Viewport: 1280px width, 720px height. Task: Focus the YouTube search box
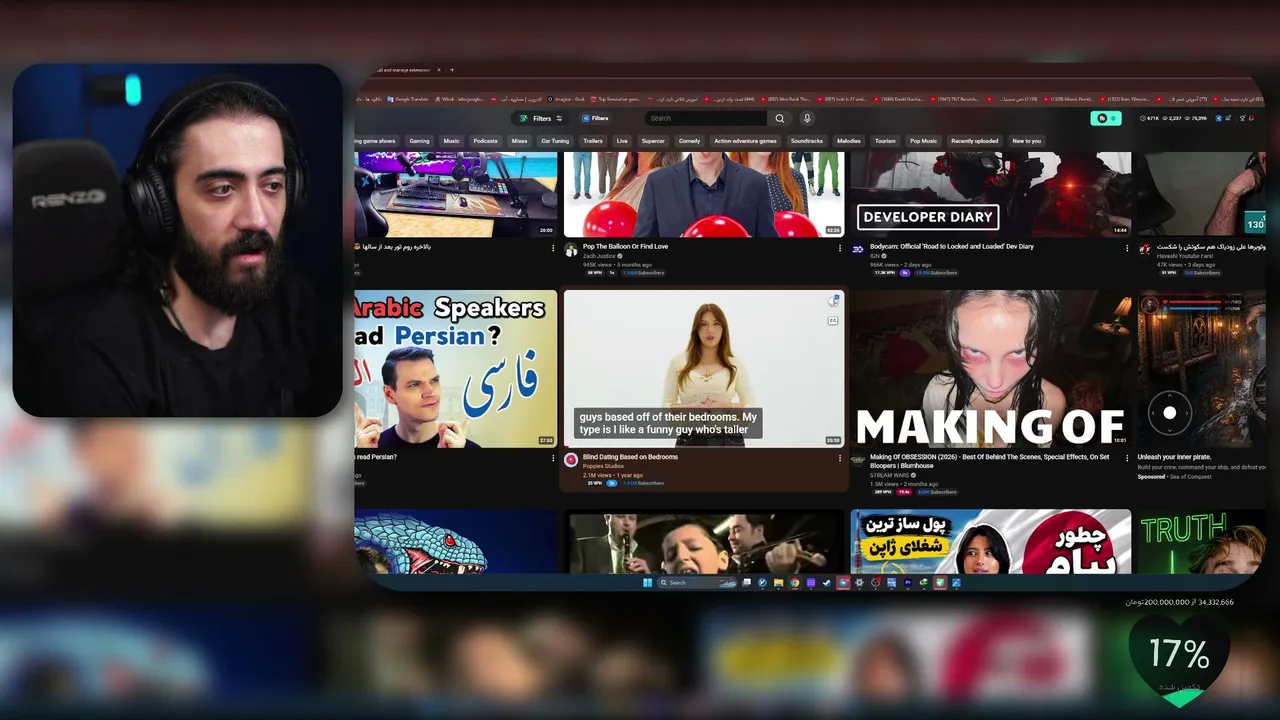706,118
